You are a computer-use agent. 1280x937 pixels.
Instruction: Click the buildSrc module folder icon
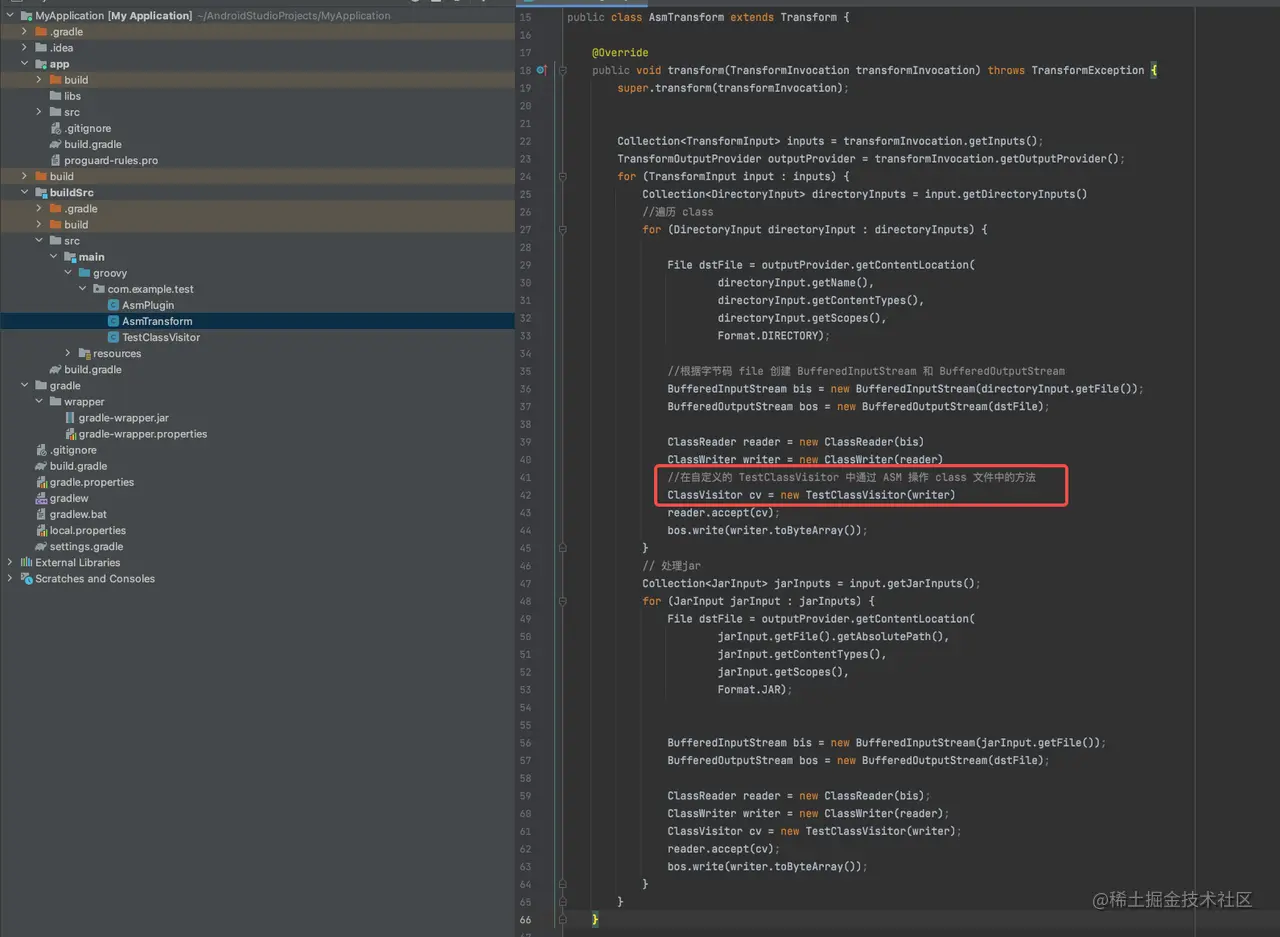[41, 192]
